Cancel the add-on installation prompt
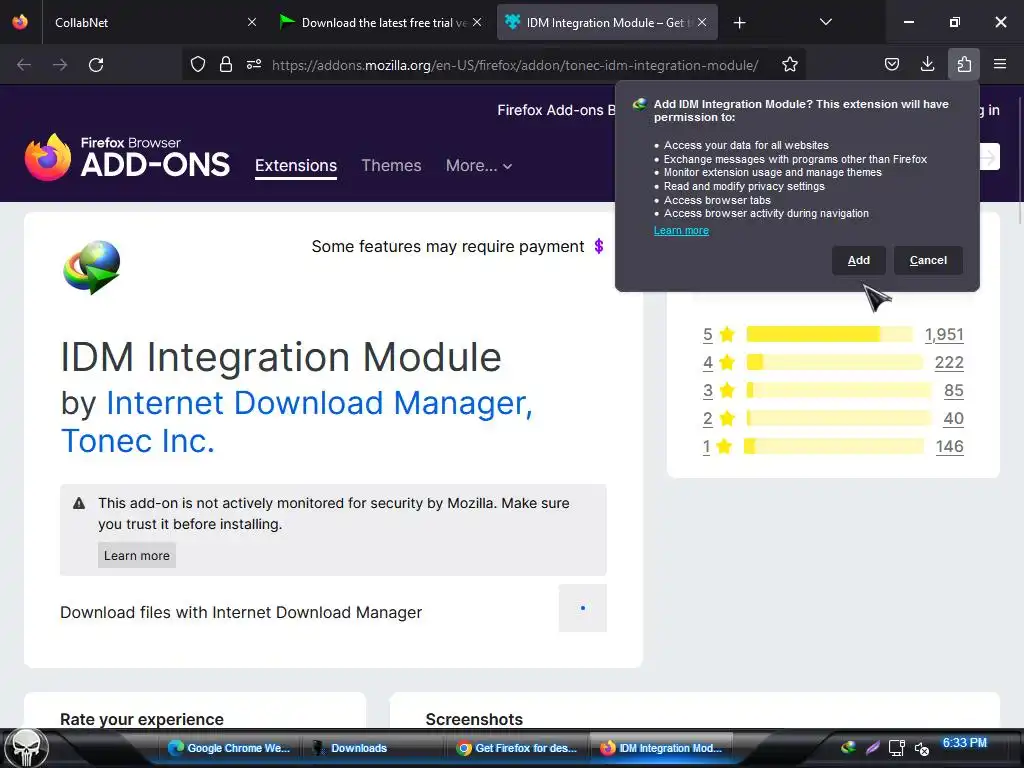The height and width of the screenshot is (768, 1024). click(928, 260)
